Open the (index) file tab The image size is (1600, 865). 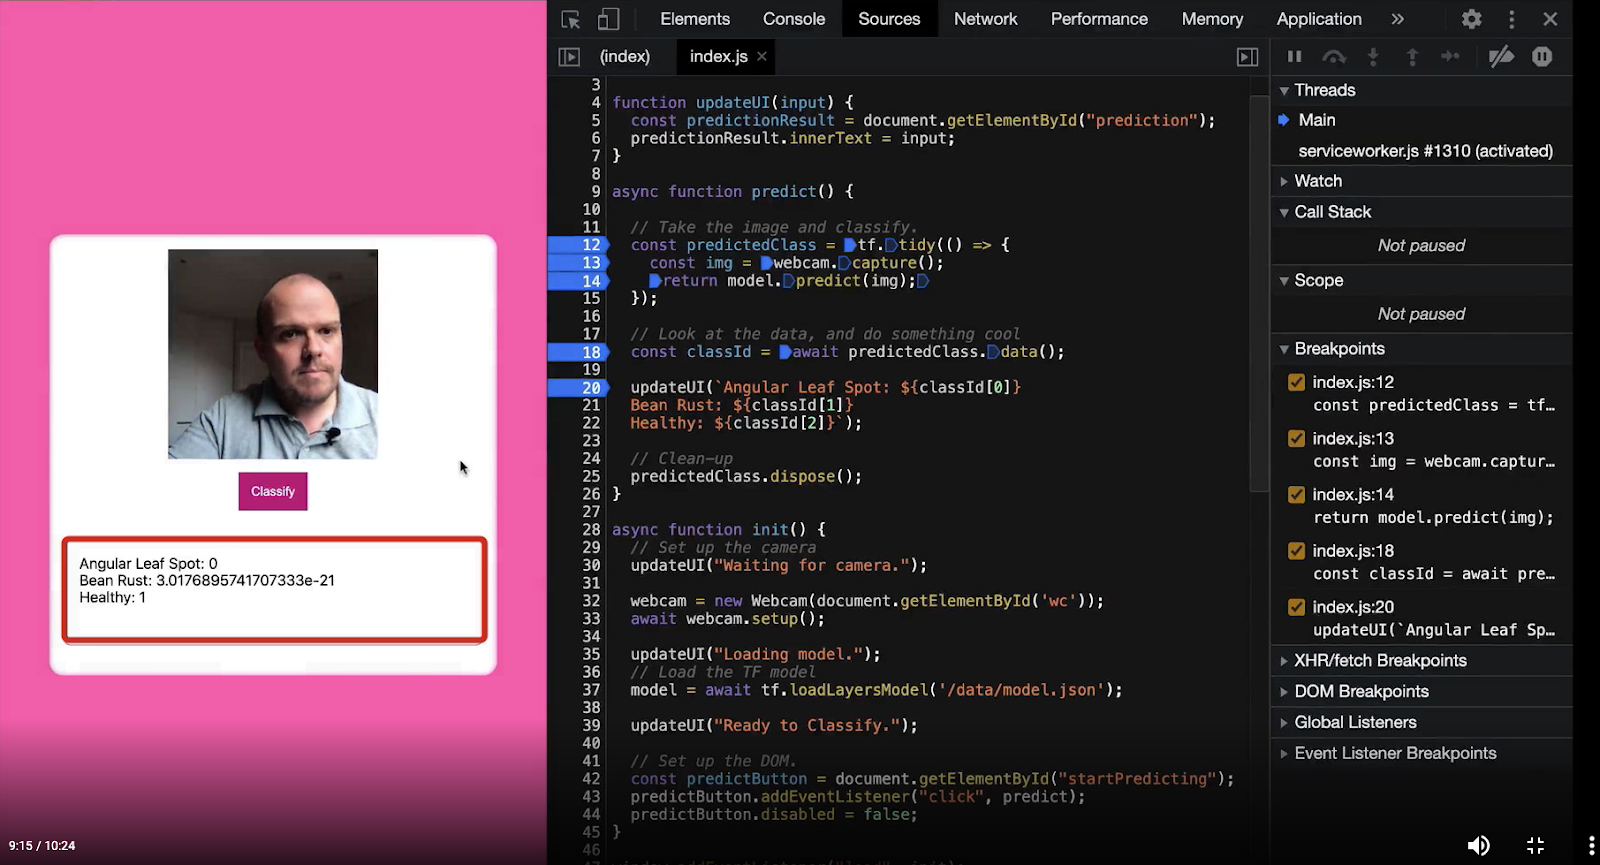click(625, 57)
